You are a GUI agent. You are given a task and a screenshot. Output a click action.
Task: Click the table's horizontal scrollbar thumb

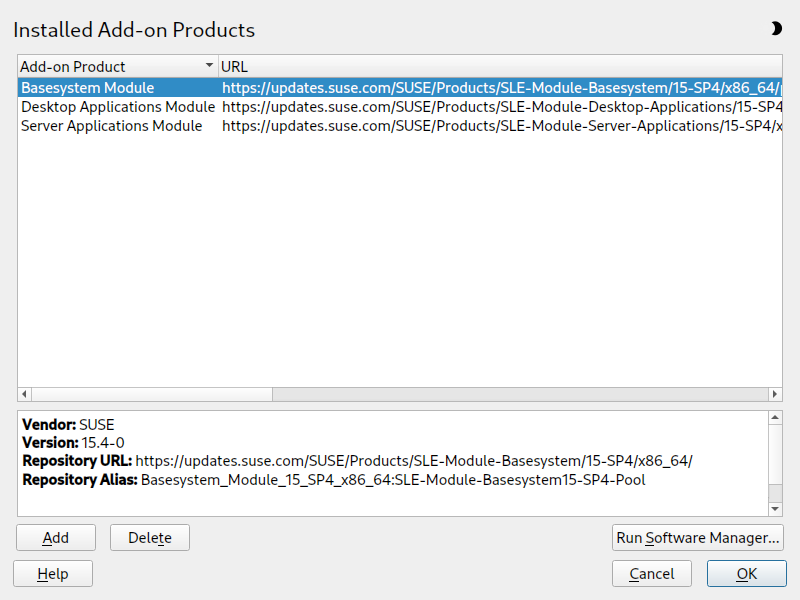point(150,394)
